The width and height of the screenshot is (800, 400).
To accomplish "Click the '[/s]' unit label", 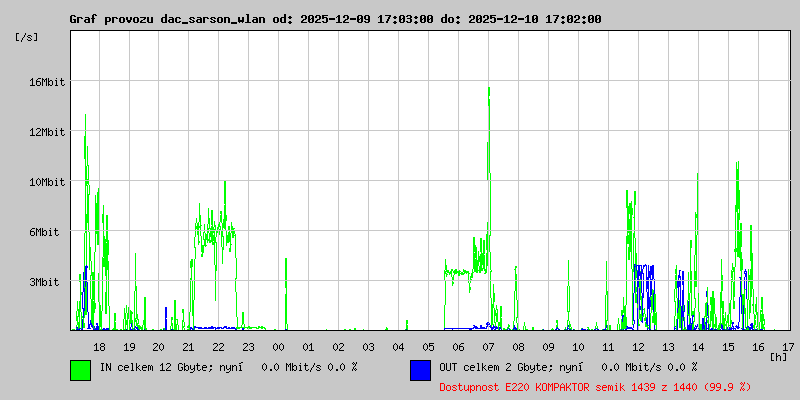I will pos(27,37).
